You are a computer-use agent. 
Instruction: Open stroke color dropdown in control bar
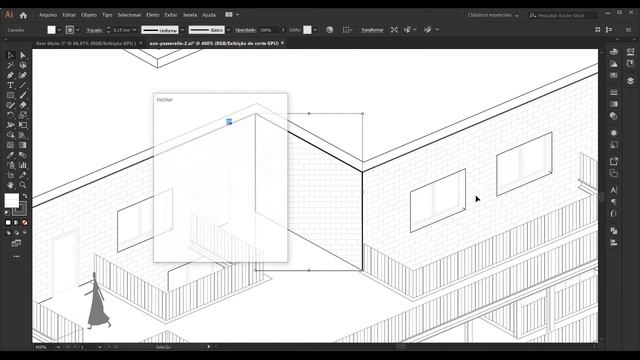[78, 30]
